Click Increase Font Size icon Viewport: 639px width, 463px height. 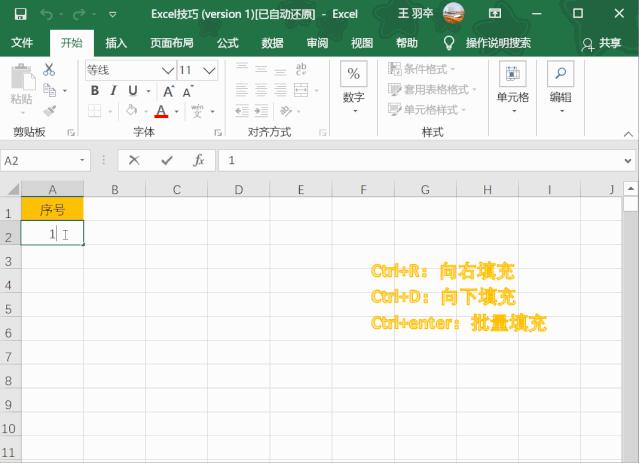pyautogui.click(x=168, y=91)
